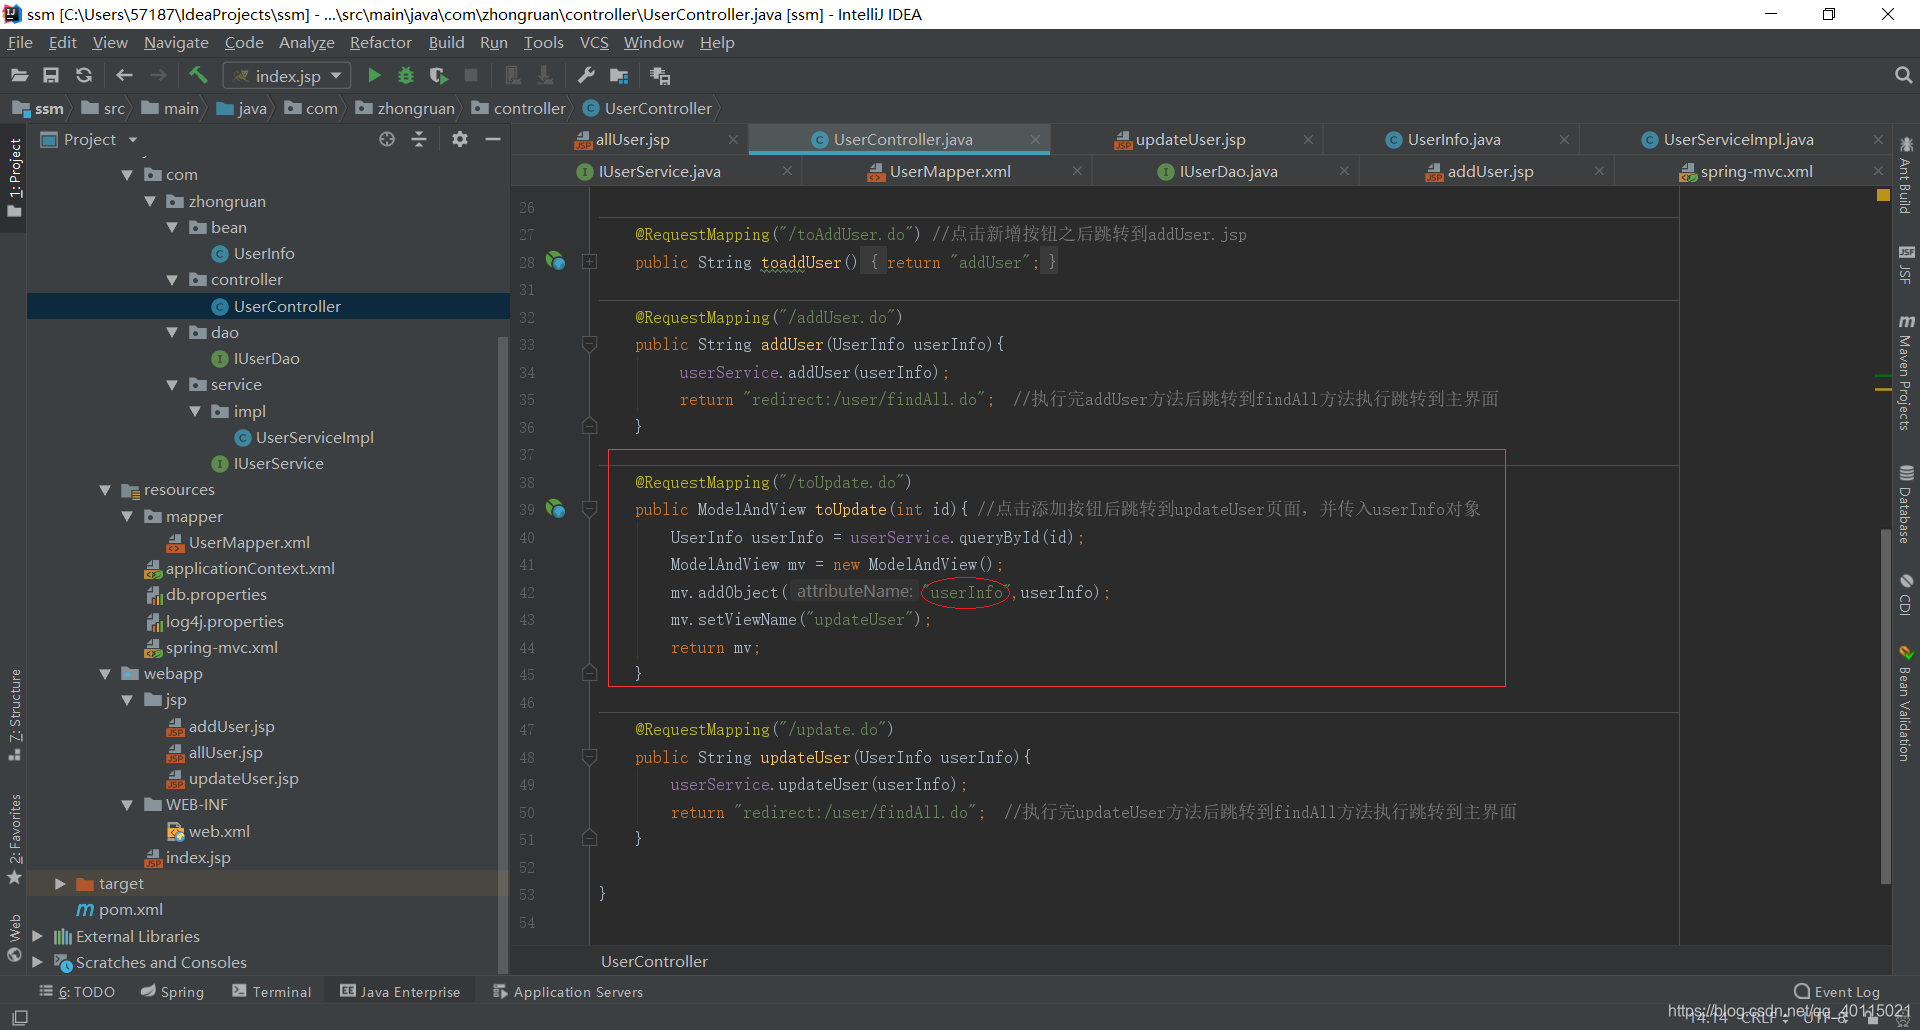The width and height of the screenshot is (1920, 1030).
Task: Click the Build Project hammer icon
Action: click(x=198, y=76)
